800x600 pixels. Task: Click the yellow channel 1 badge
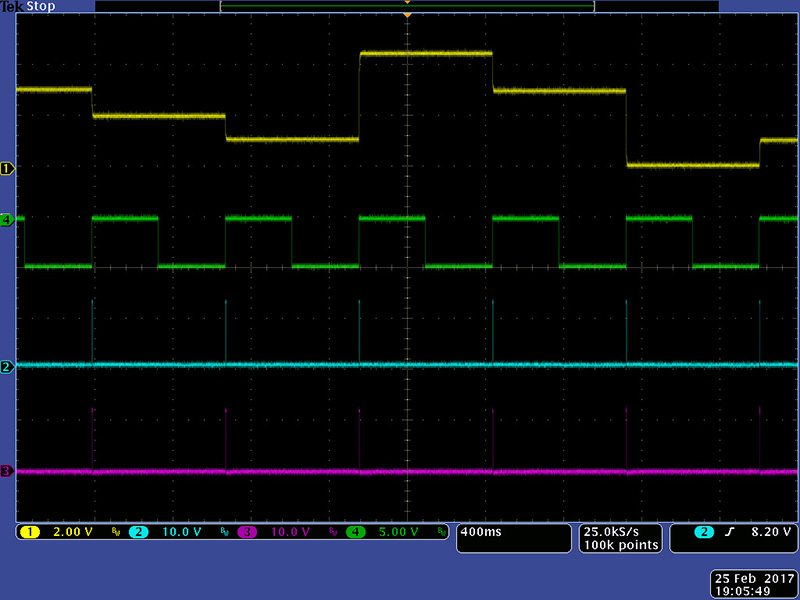(30, 532)
